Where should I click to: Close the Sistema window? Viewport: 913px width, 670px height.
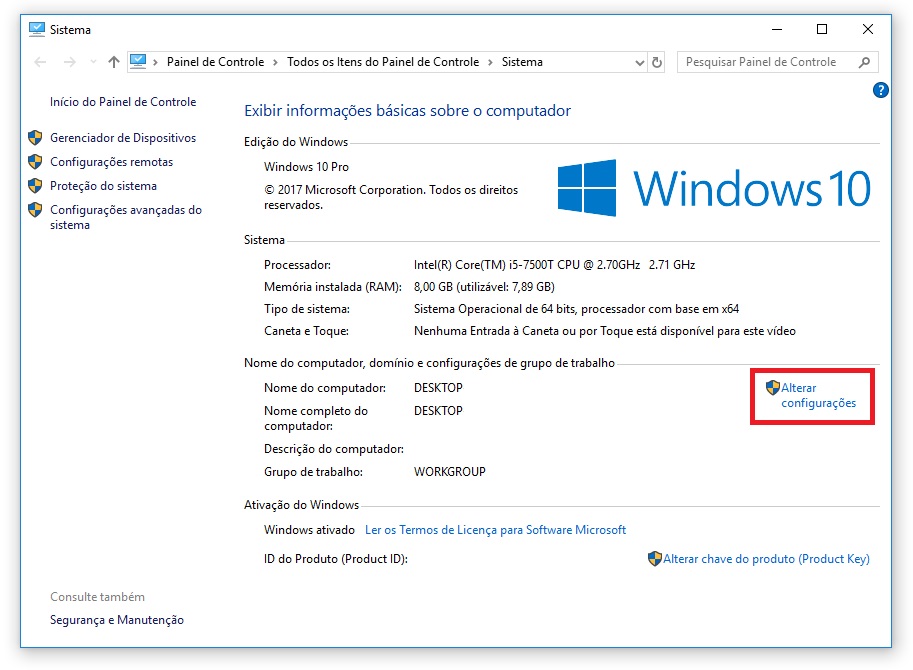coord(868,29)
